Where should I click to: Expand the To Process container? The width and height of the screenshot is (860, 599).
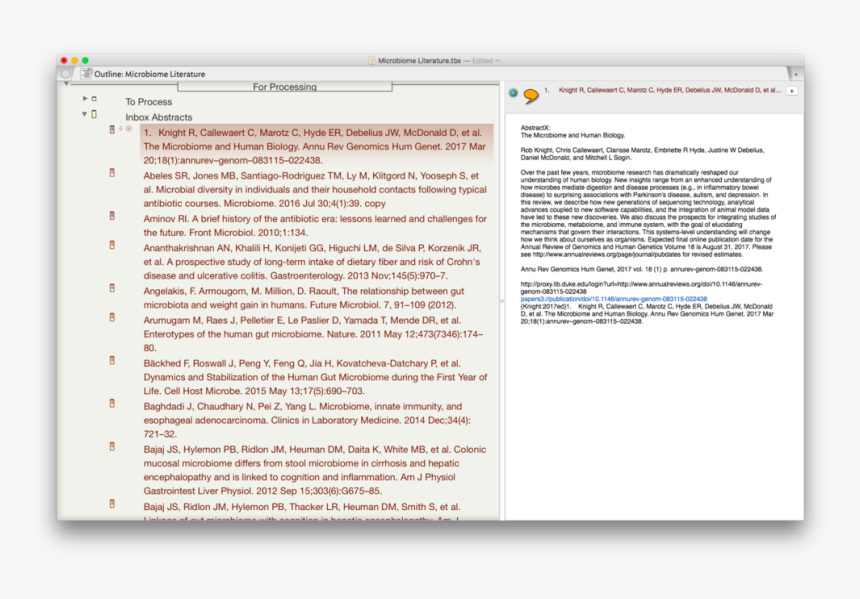click(x=84, y=98)
